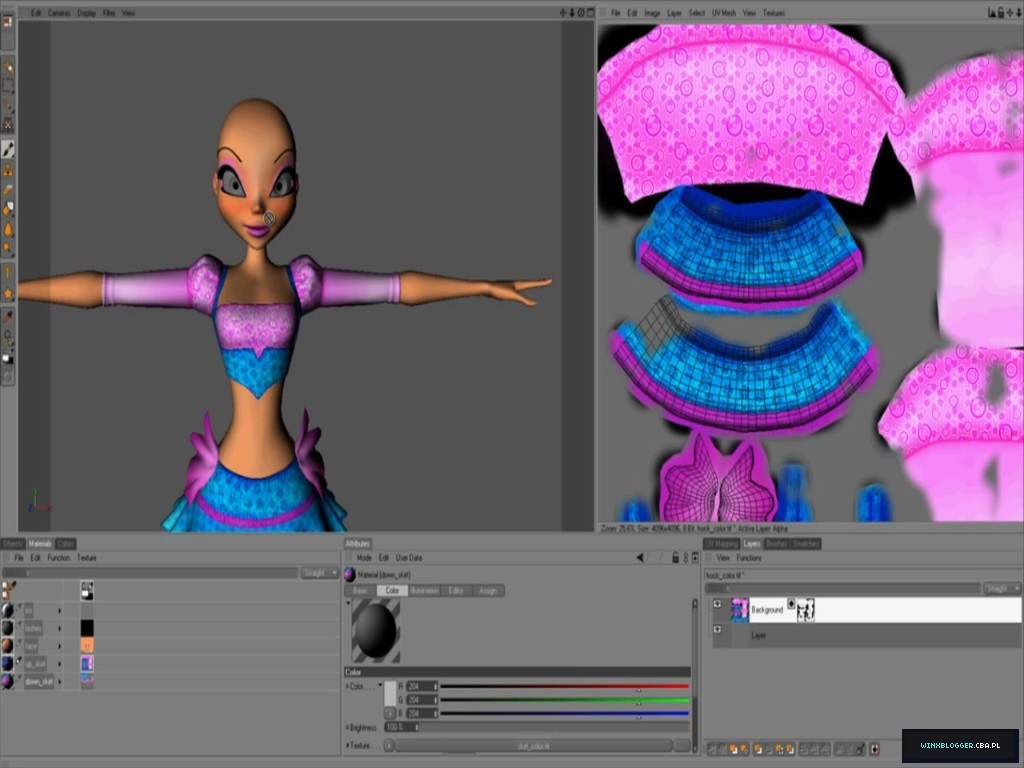
Task: Toggle paint pencil for up_skirt material
Action: click(19, 661)
